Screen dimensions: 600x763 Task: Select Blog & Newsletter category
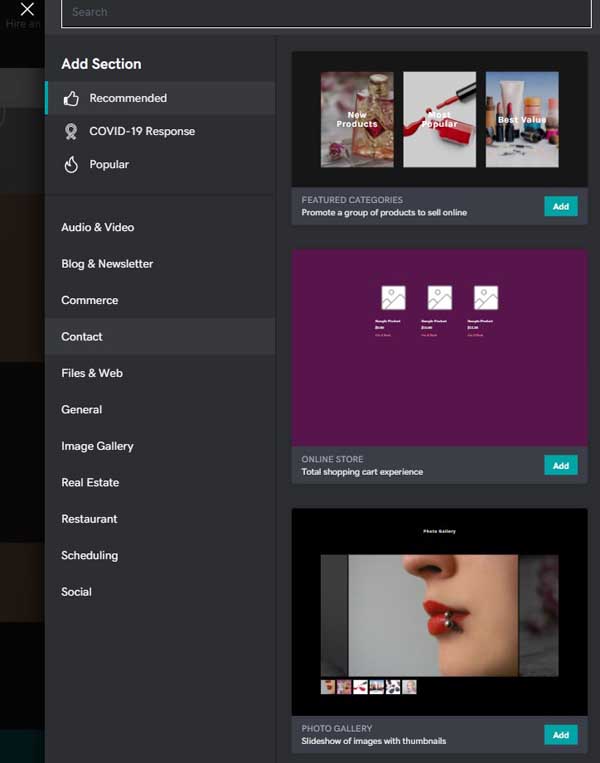tap(107, 264)
